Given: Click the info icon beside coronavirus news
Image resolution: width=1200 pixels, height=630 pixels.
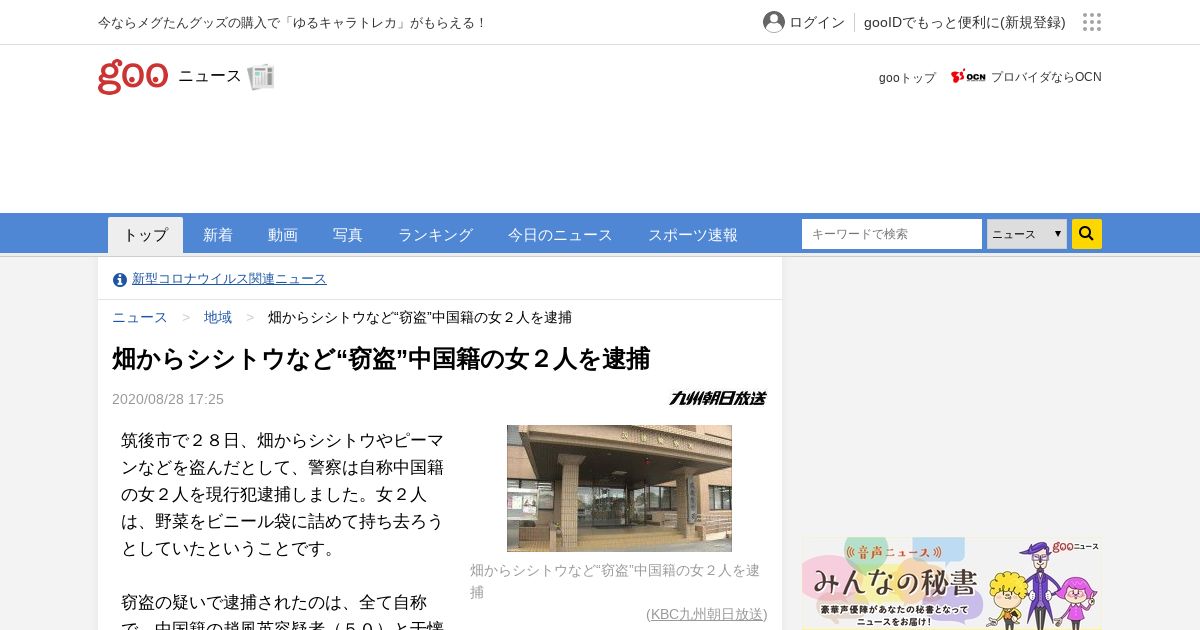Looking at the screenshot, I should tap(120, 279).
